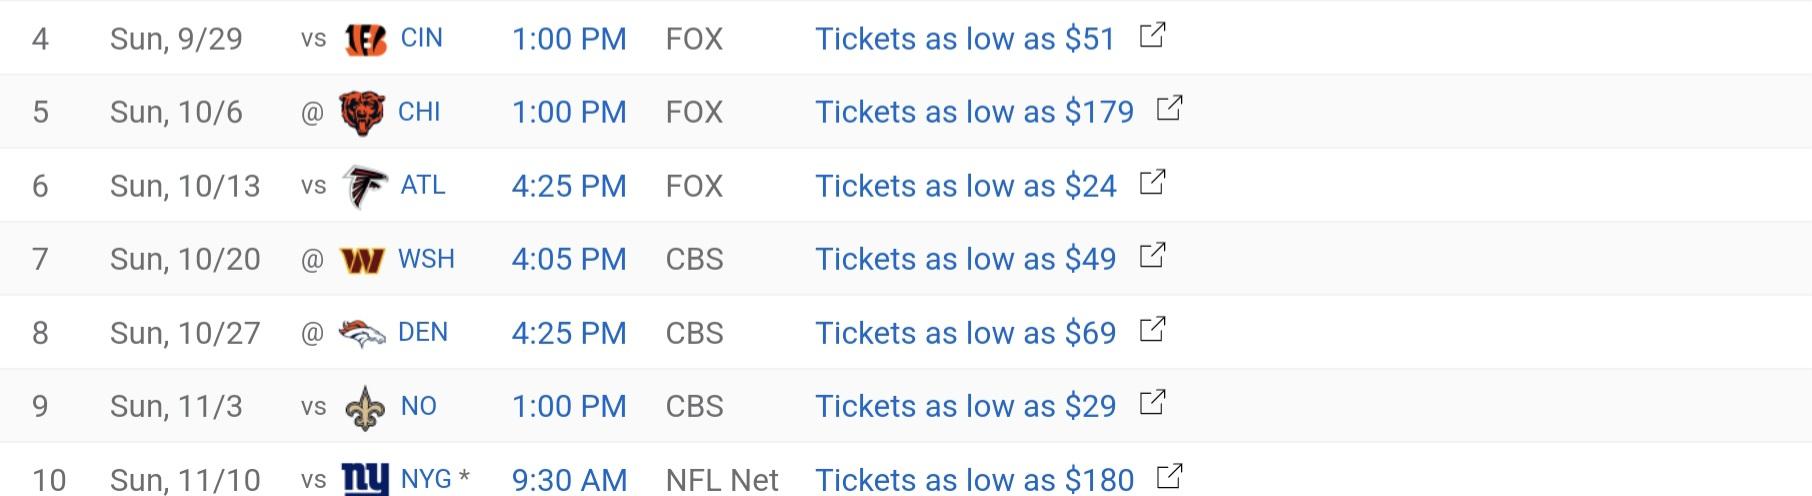Open Tickets as low as $69 link
The height and width of the screenshot is (496, 1812).
(x=965, y=333)
